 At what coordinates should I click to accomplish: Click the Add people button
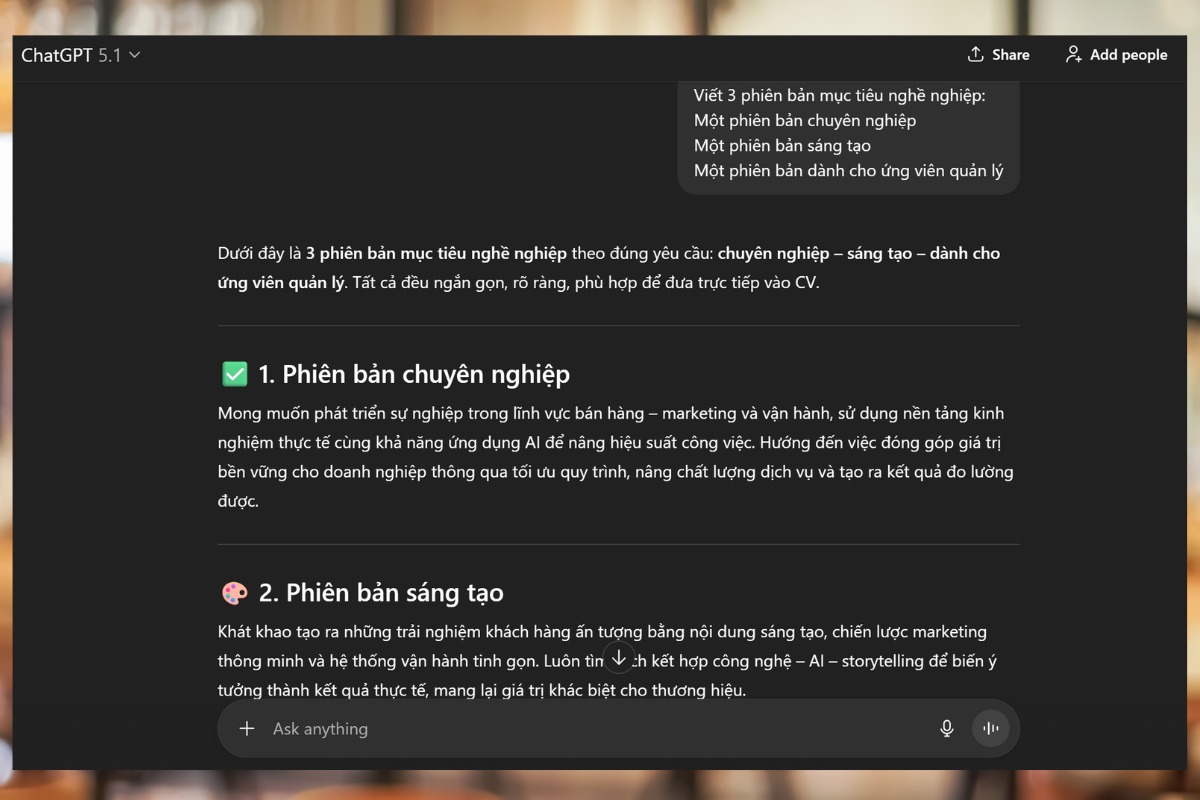click(1116, 55)
